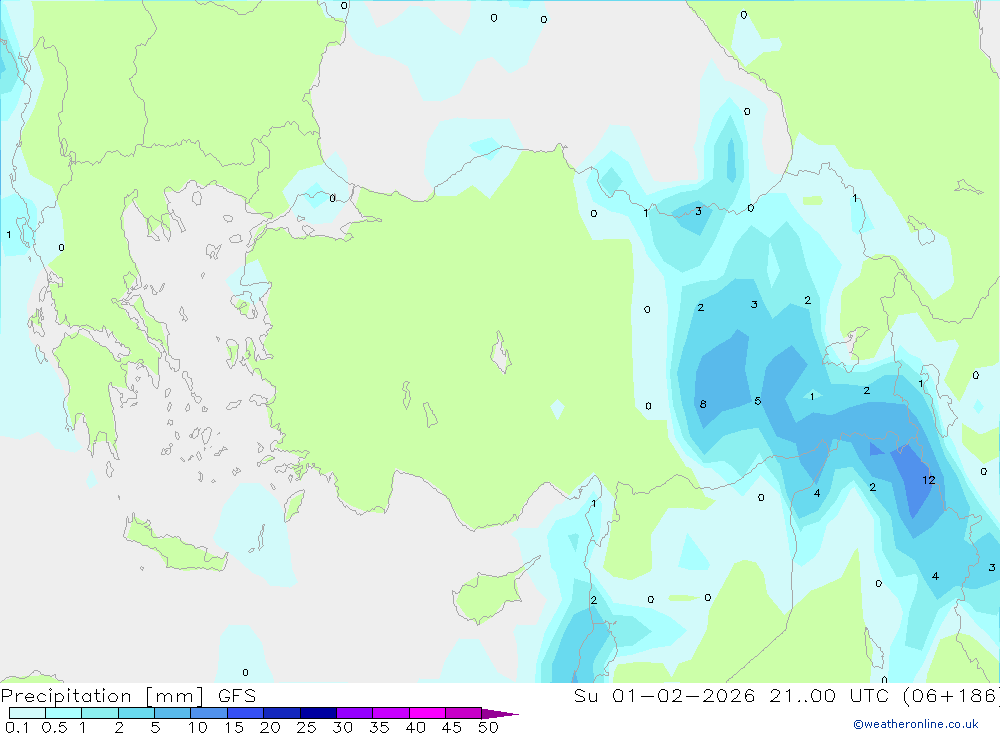Image resolution: width=1000 pixels, height=733 pixels.
Task: Pick the legend swatch between 45 and 50
Action: [464, 713]
